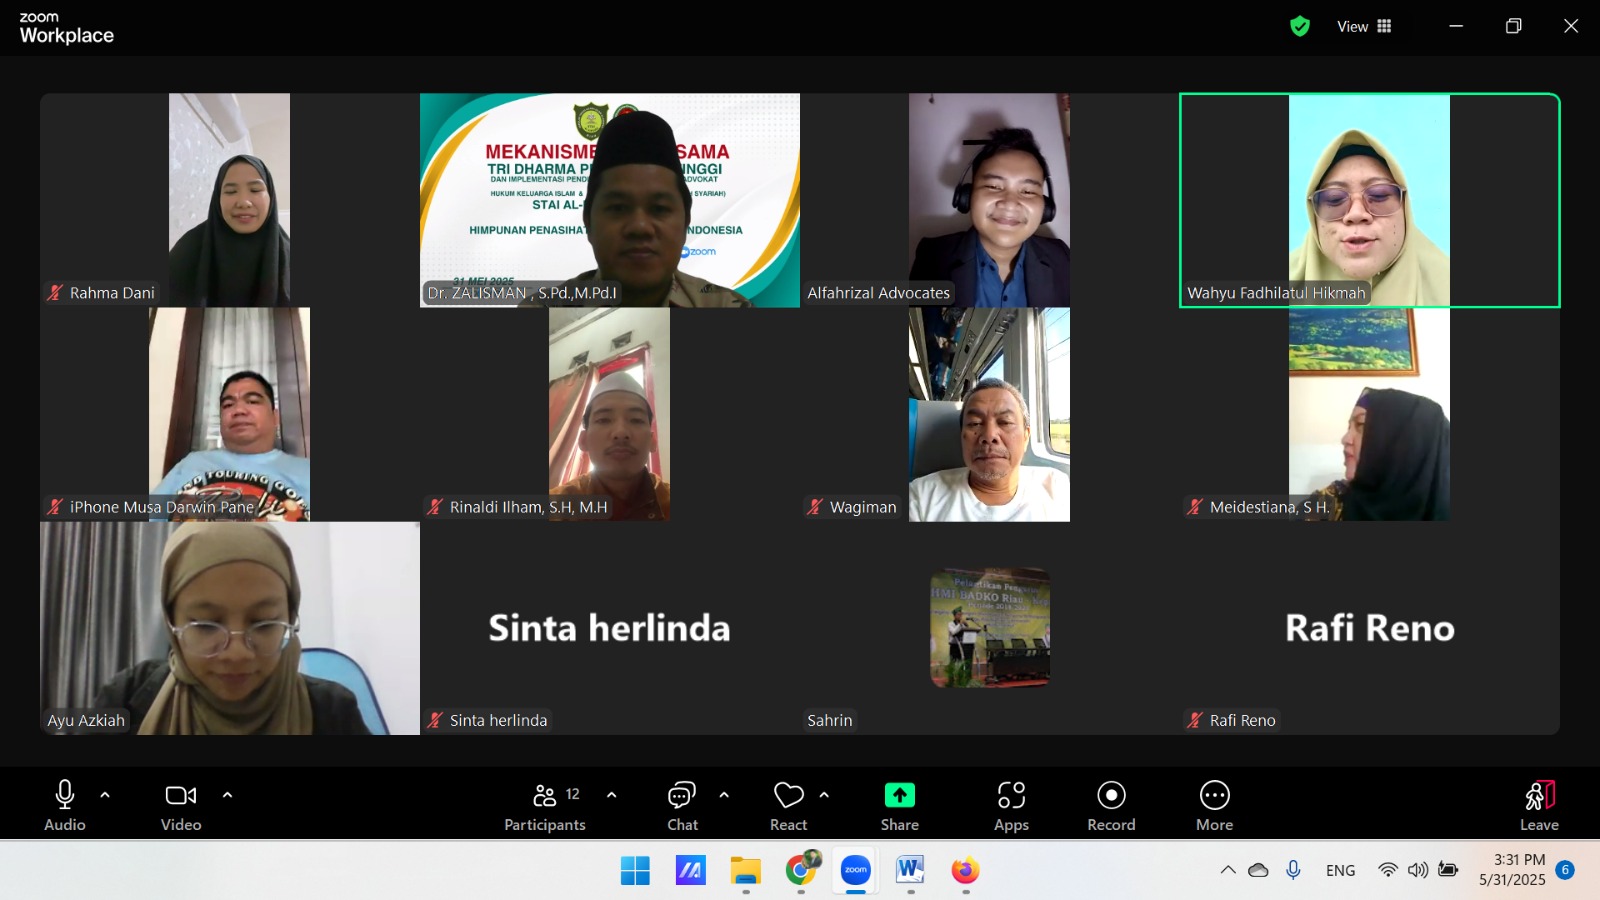
Task: Expand the audio options arrow
Action: (x=105, y=795)
